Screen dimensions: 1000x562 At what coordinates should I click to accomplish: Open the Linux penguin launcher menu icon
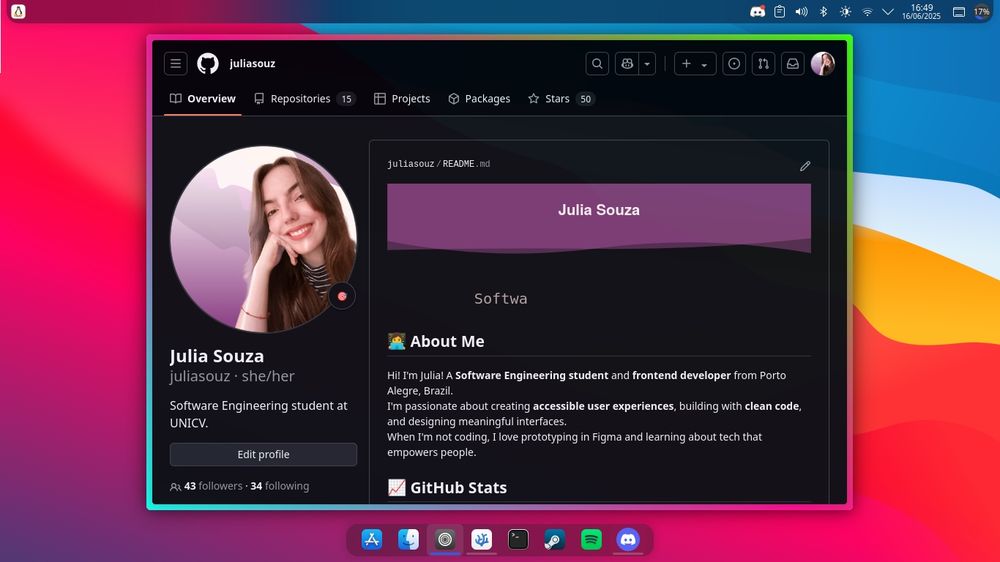(18, 11)
